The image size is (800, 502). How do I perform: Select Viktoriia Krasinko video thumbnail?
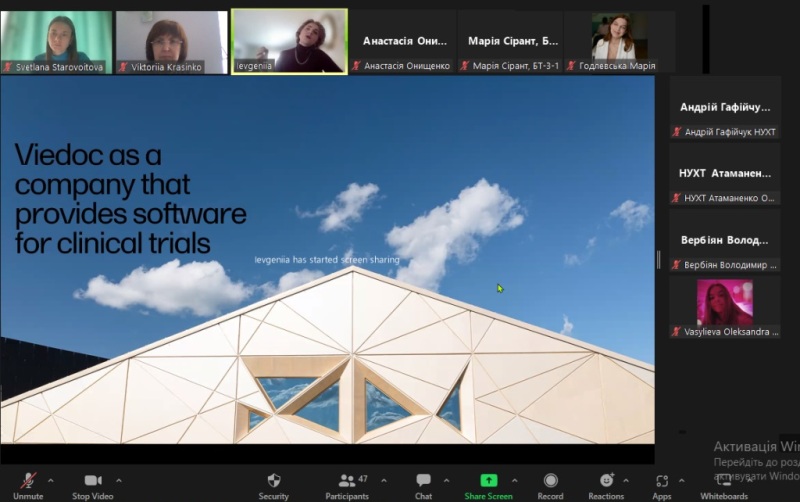171,40
